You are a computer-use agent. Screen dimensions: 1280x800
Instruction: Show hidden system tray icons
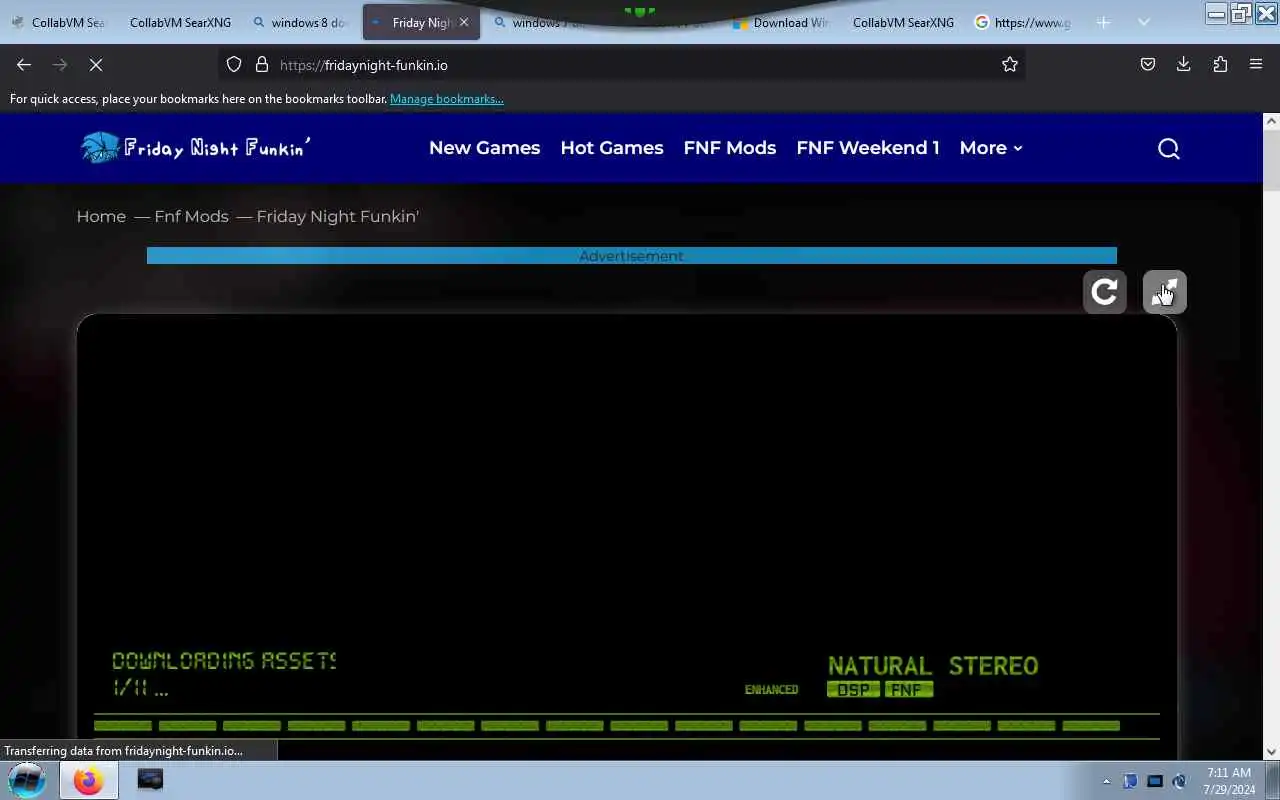pos(1106,781)
